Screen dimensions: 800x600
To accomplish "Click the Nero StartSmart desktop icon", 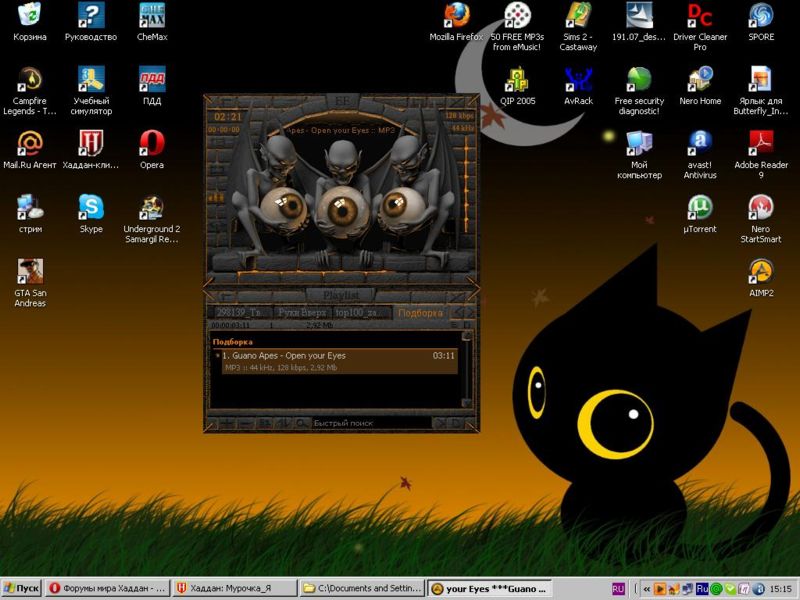I will pyautogui.click(x=761, y=207).
